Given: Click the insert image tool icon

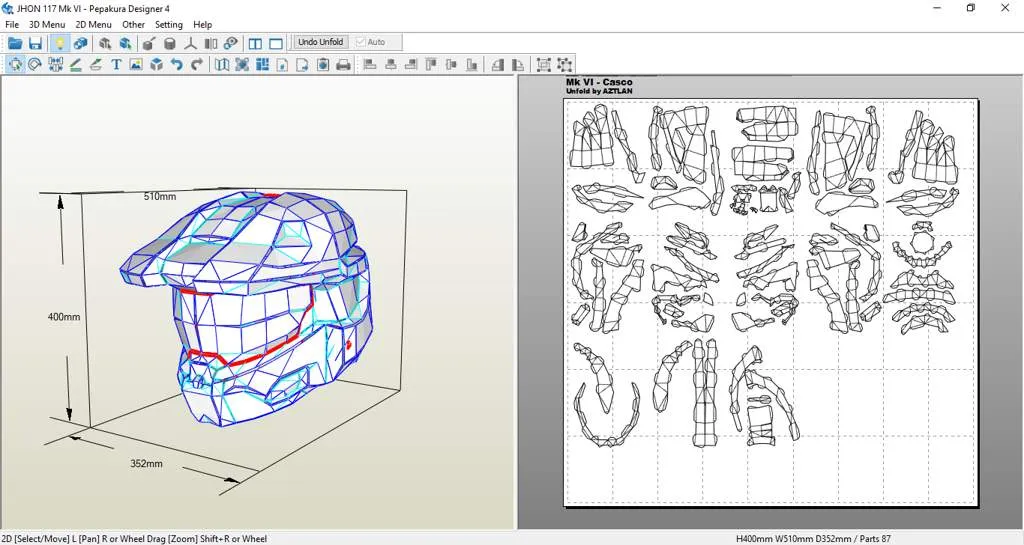Looking at the screenshot, I should coord(136,65).
